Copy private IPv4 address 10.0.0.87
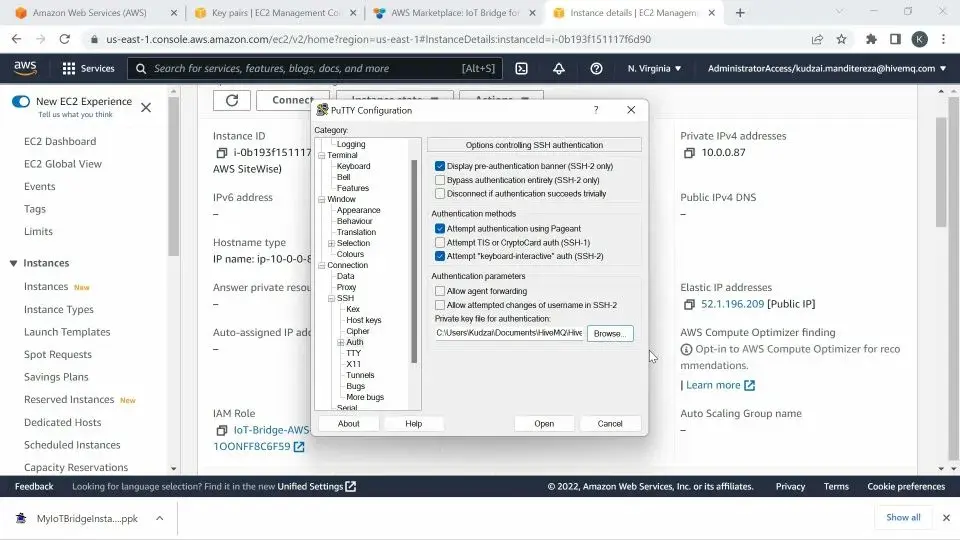 (689, 152)
